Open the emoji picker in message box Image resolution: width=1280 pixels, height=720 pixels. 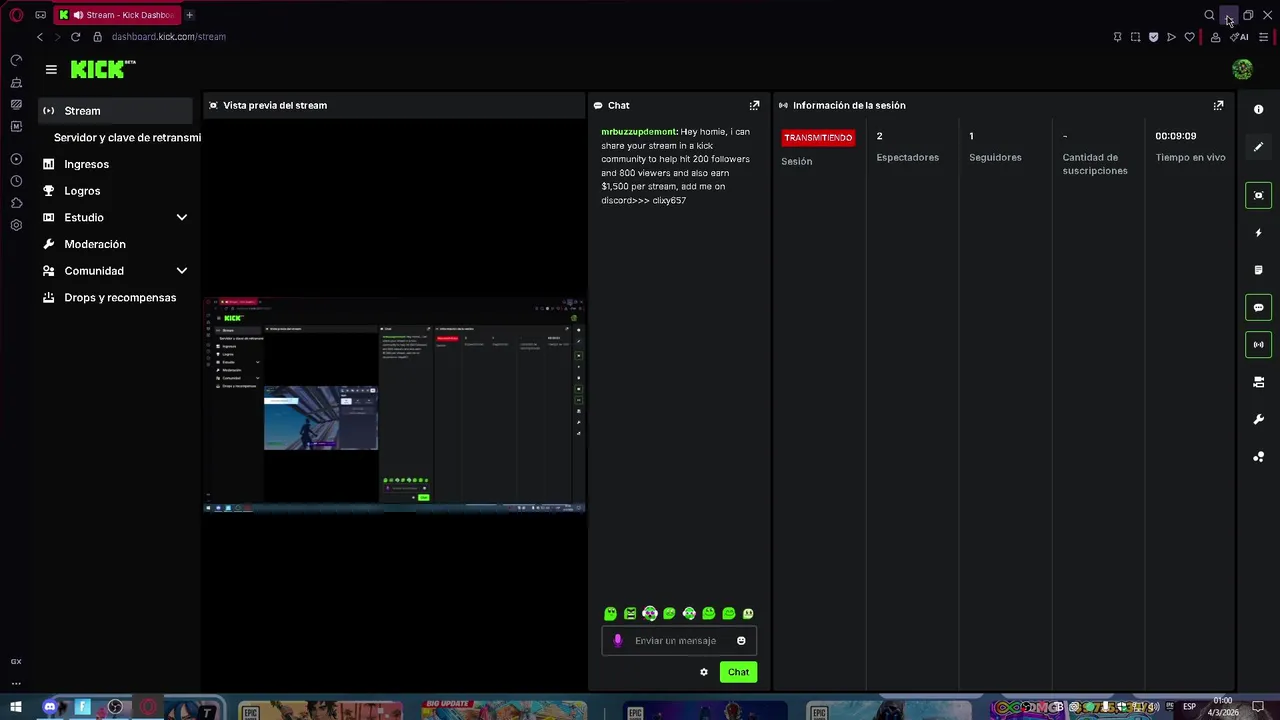[x=741, y=641]
